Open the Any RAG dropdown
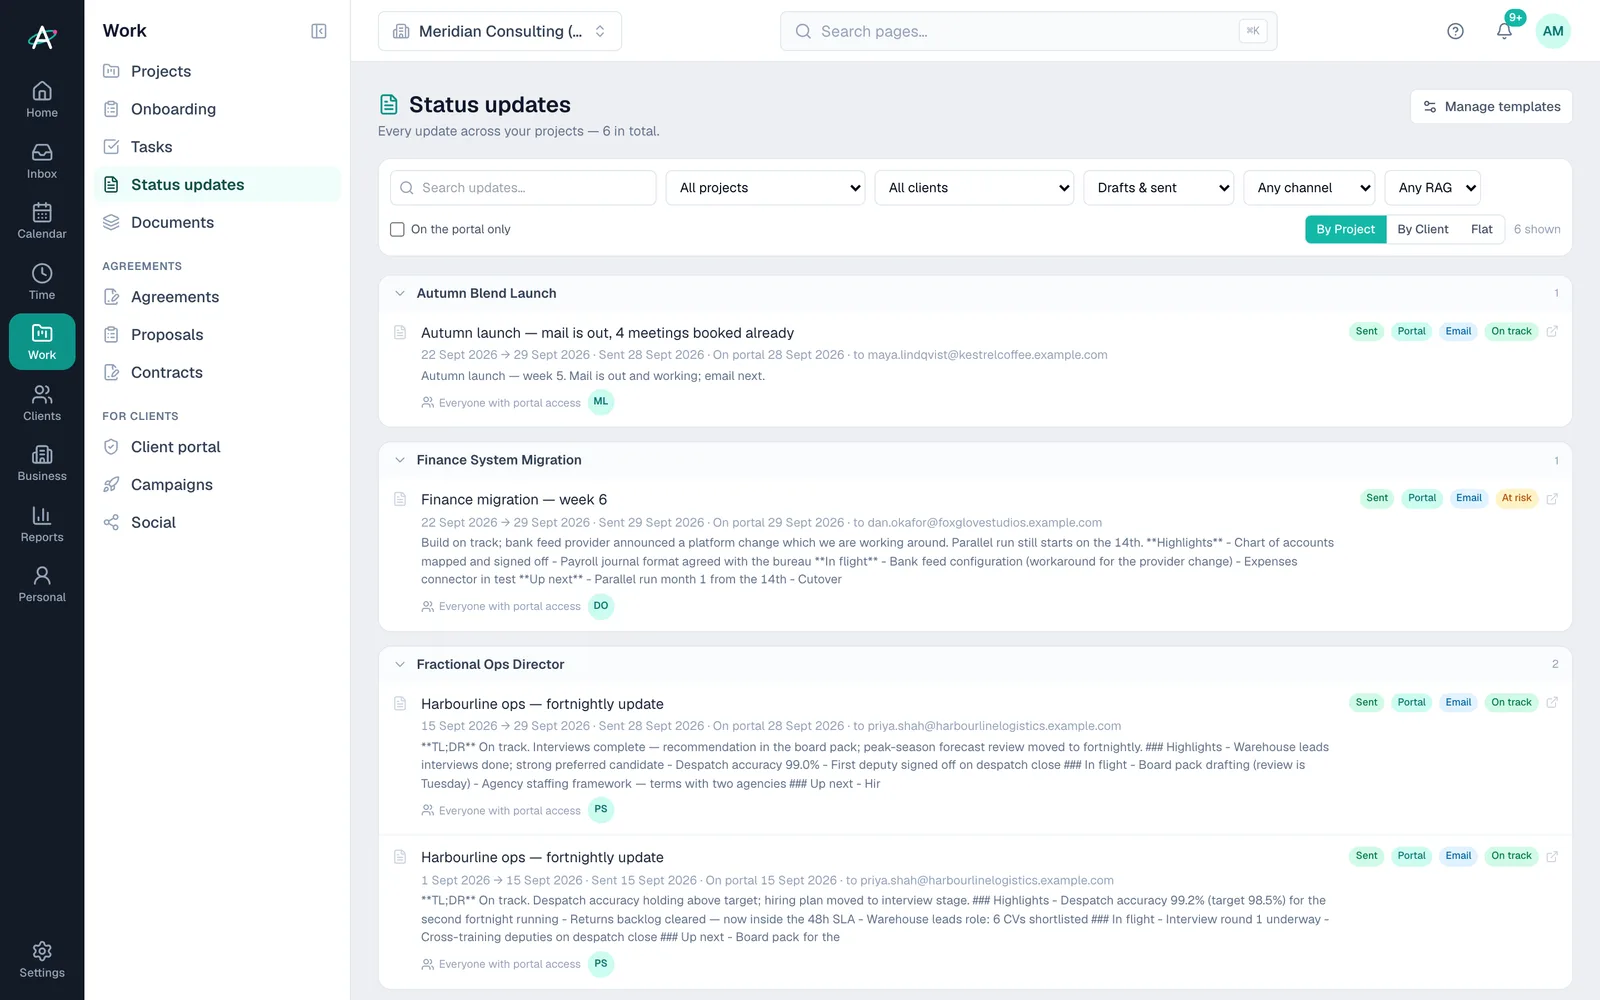Viewport: 1600px width, 1000px height. [1432, 188]
